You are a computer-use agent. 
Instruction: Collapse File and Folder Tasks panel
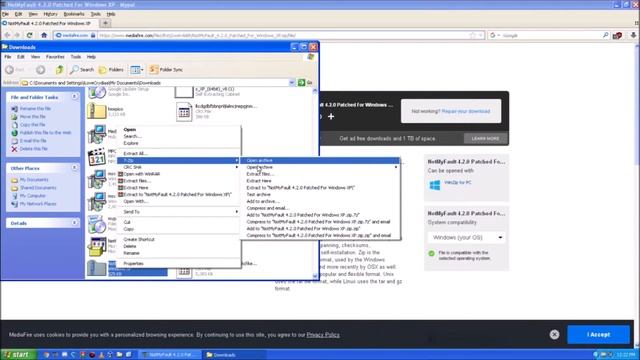click(x=75, y=97)
